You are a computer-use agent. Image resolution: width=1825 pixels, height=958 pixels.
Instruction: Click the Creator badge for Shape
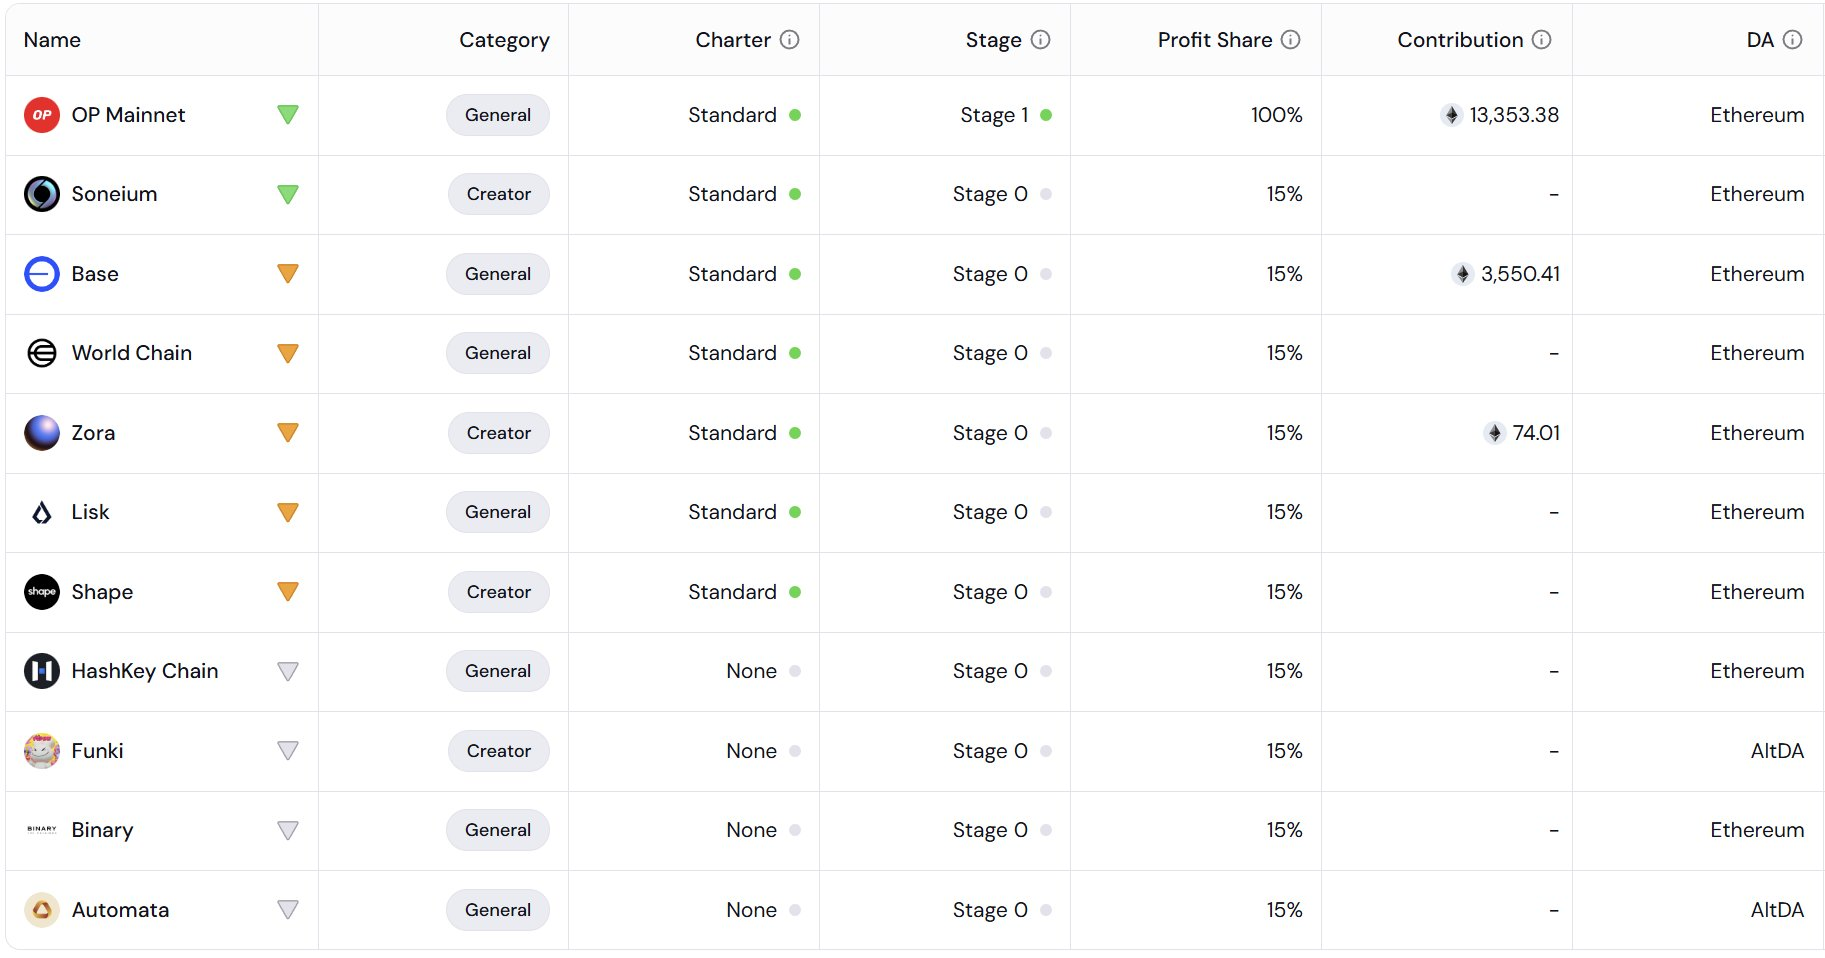pos(499,592)
